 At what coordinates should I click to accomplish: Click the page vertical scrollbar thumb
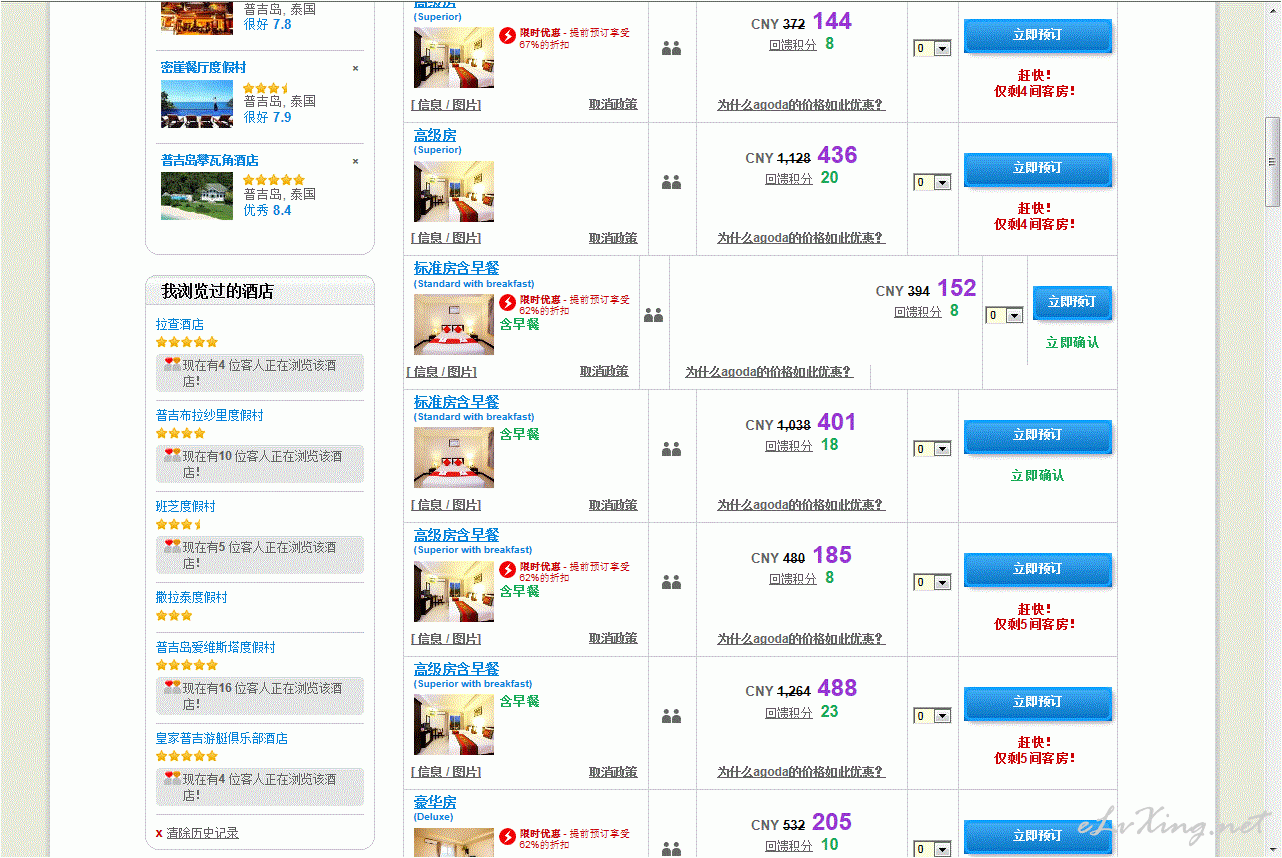(x=1273, y=161)
